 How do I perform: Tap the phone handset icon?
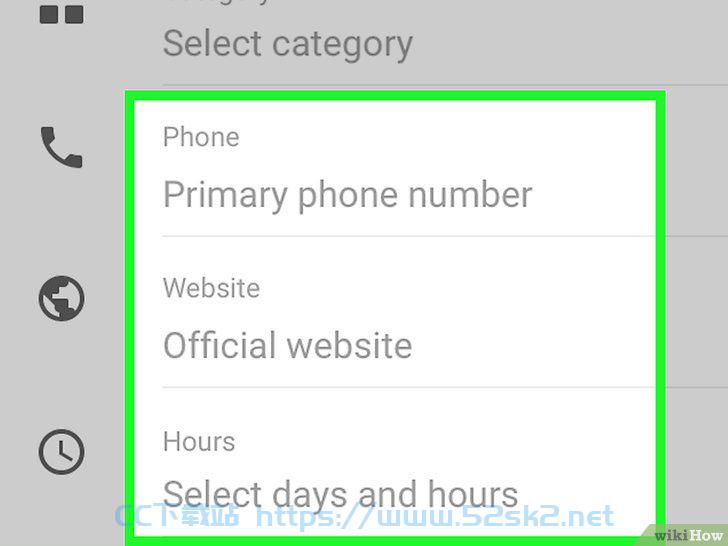(x=62, y=147)
